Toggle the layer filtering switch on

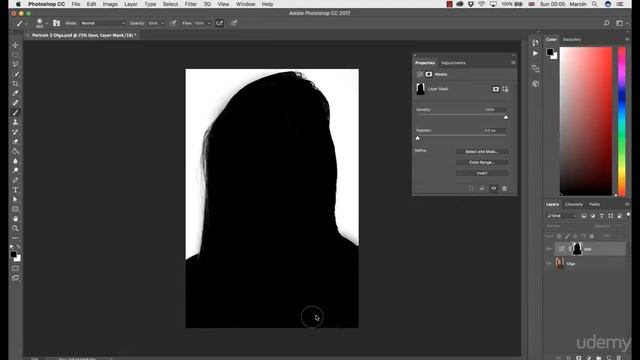click(x=628, y=214)
